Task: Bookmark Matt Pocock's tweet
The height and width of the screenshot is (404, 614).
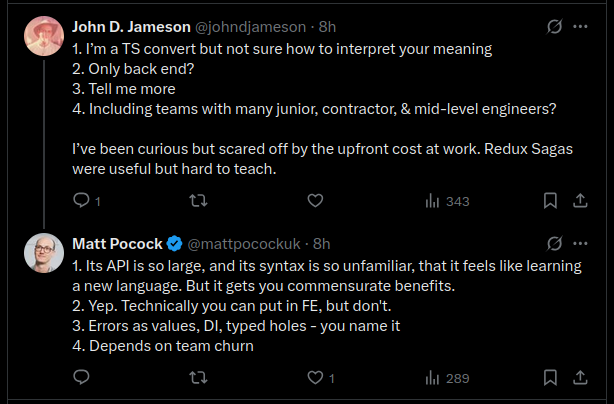Action: (x=549, y=378)
